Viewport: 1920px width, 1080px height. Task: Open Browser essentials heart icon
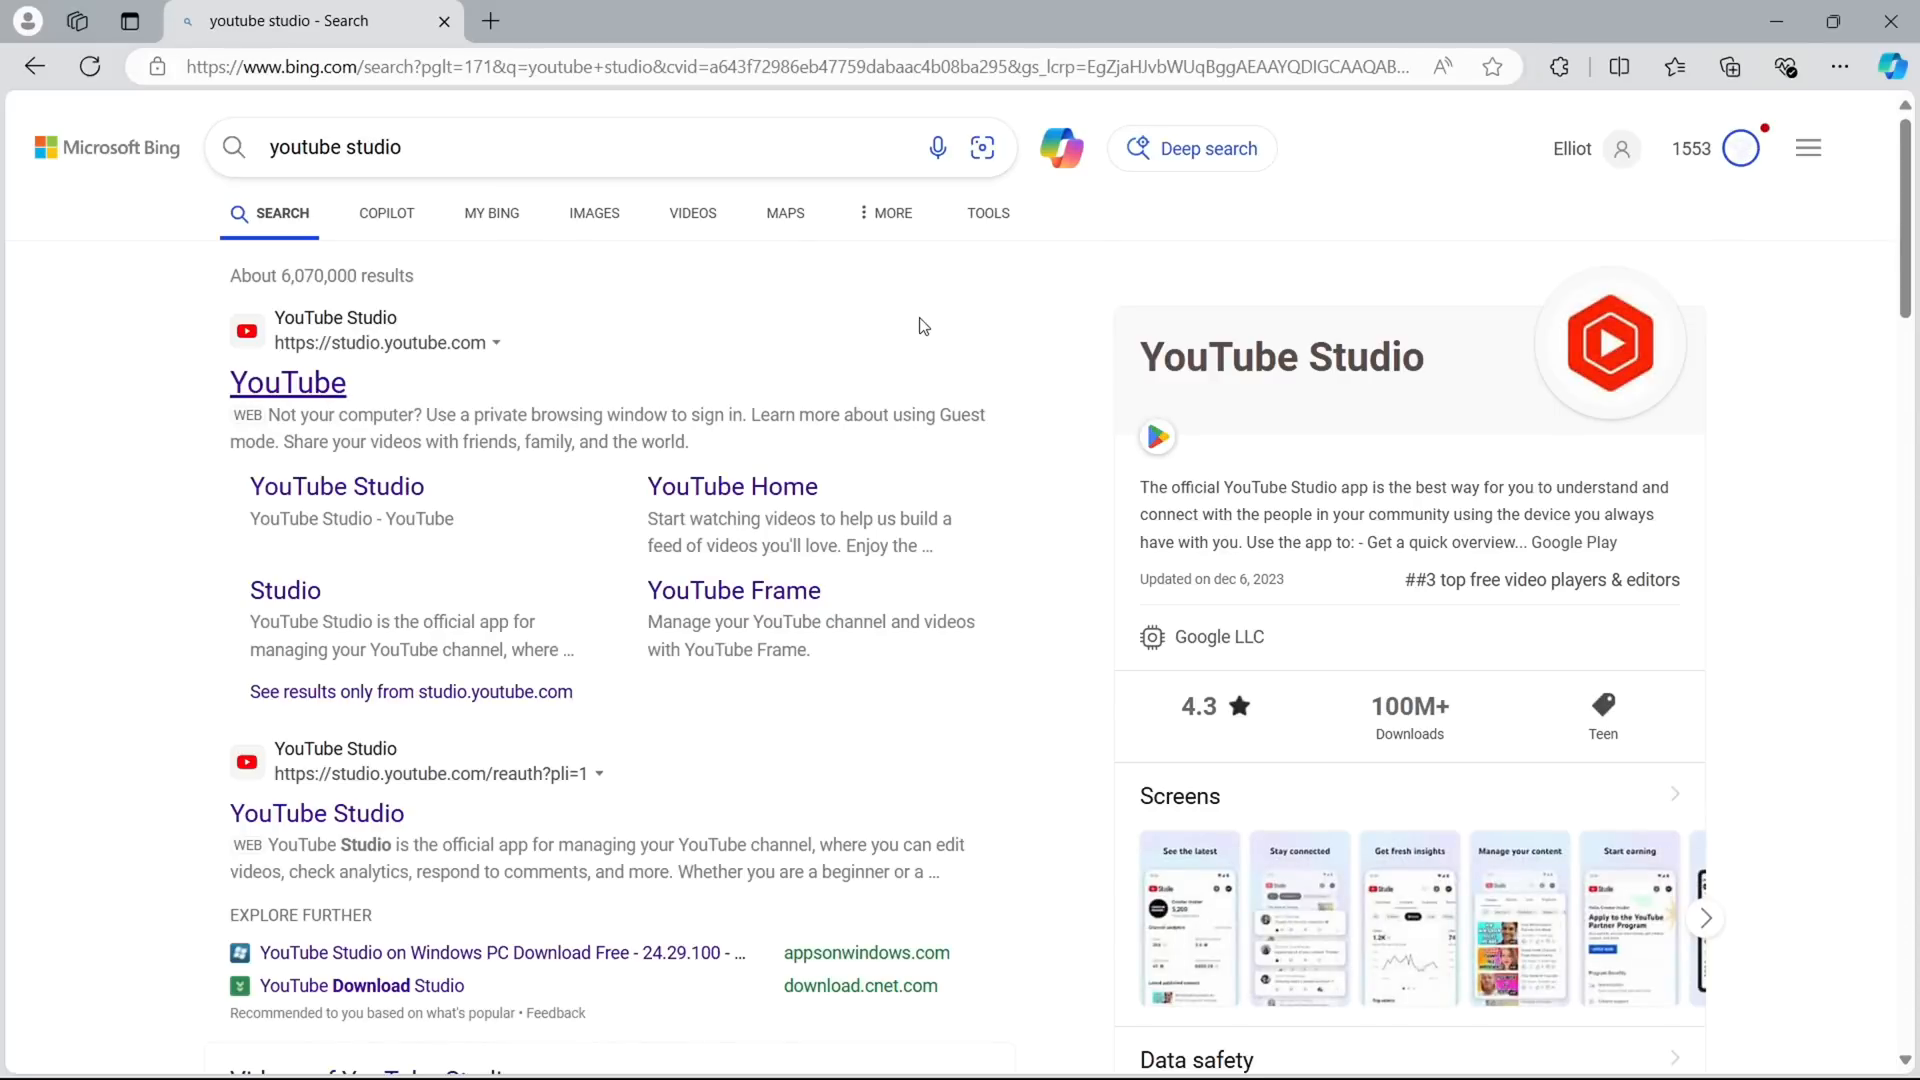pos(1786,67)
